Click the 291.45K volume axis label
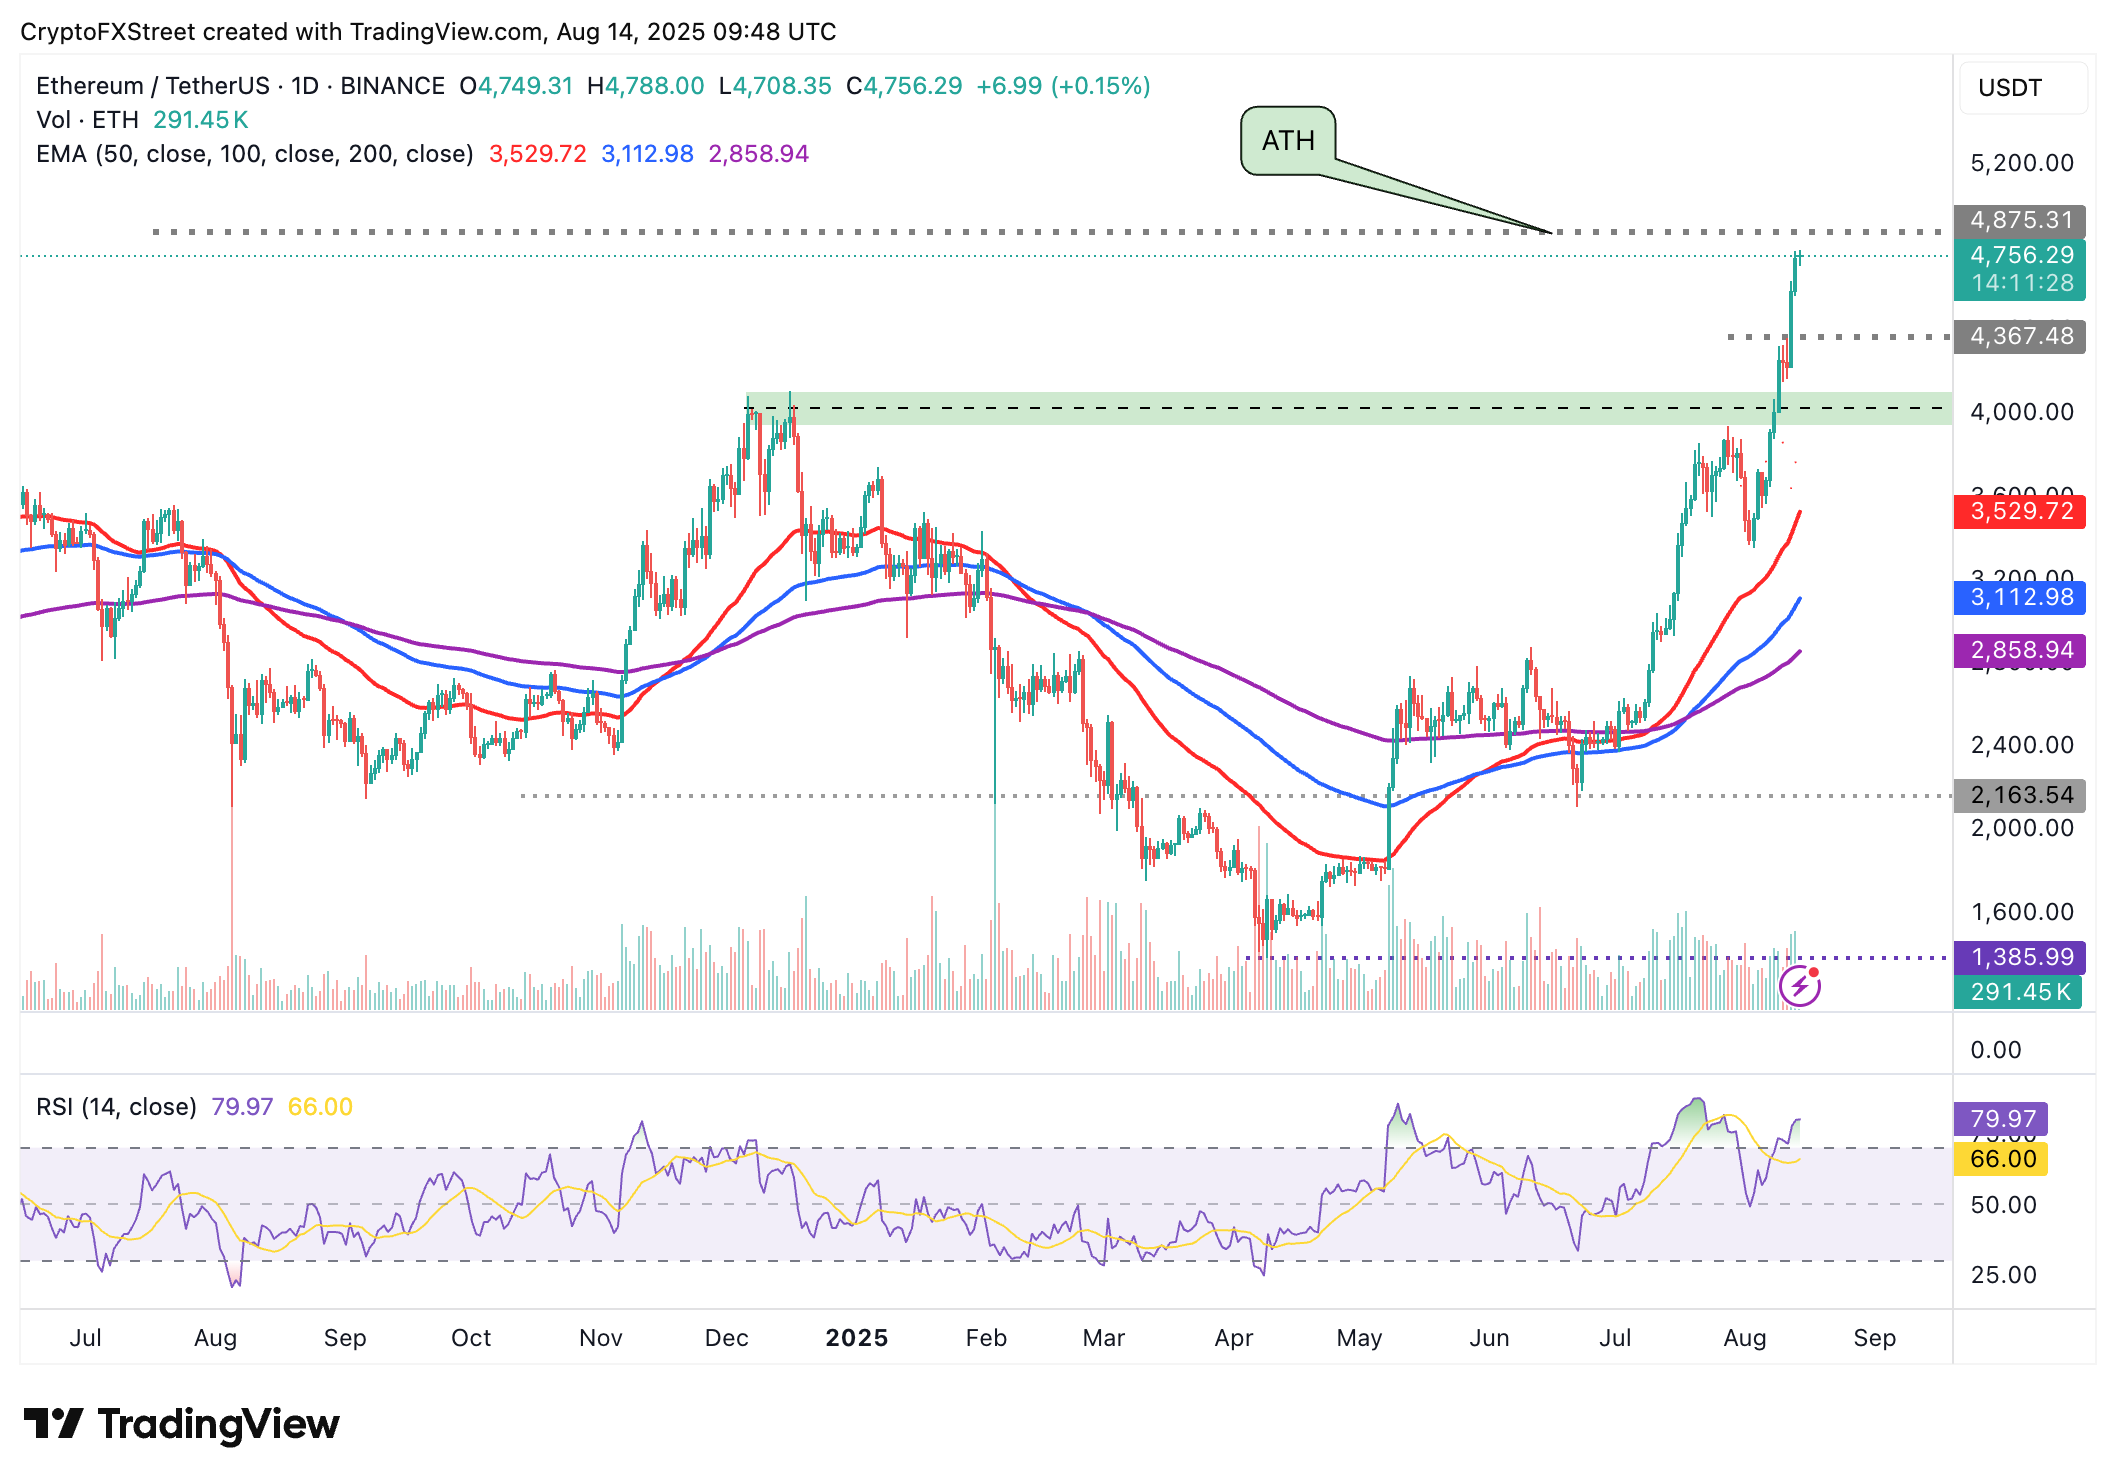The height and width of the screenshot is (1484, 2116). [2018, 992]
